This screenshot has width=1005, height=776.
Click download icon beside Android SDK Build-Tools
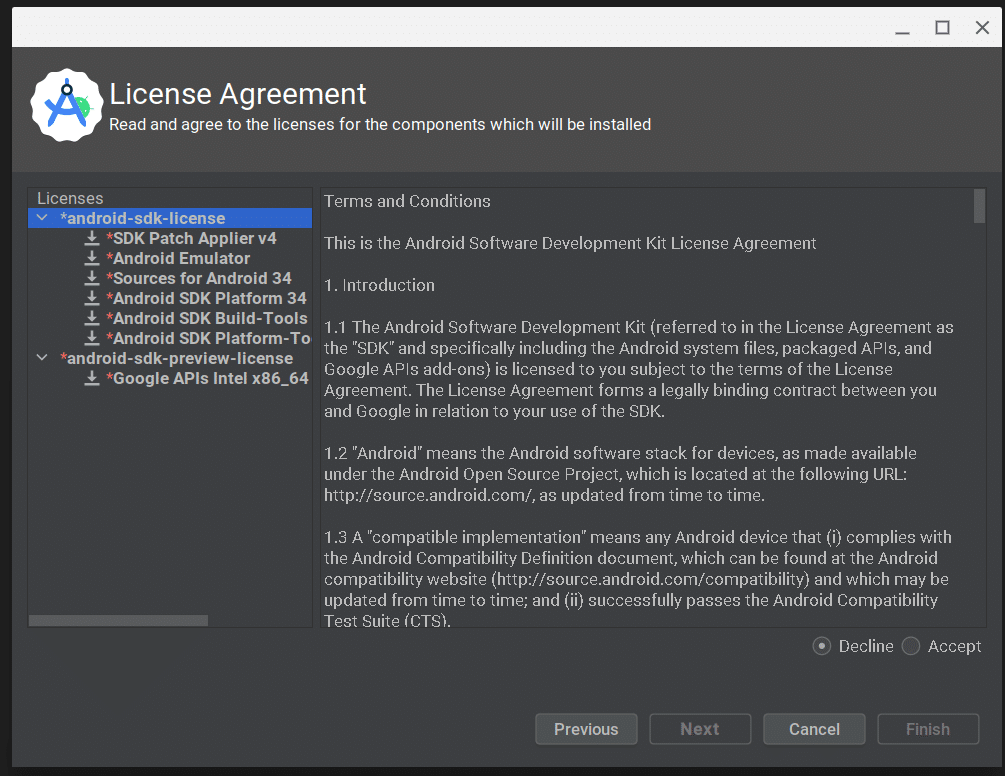point(92,318)
